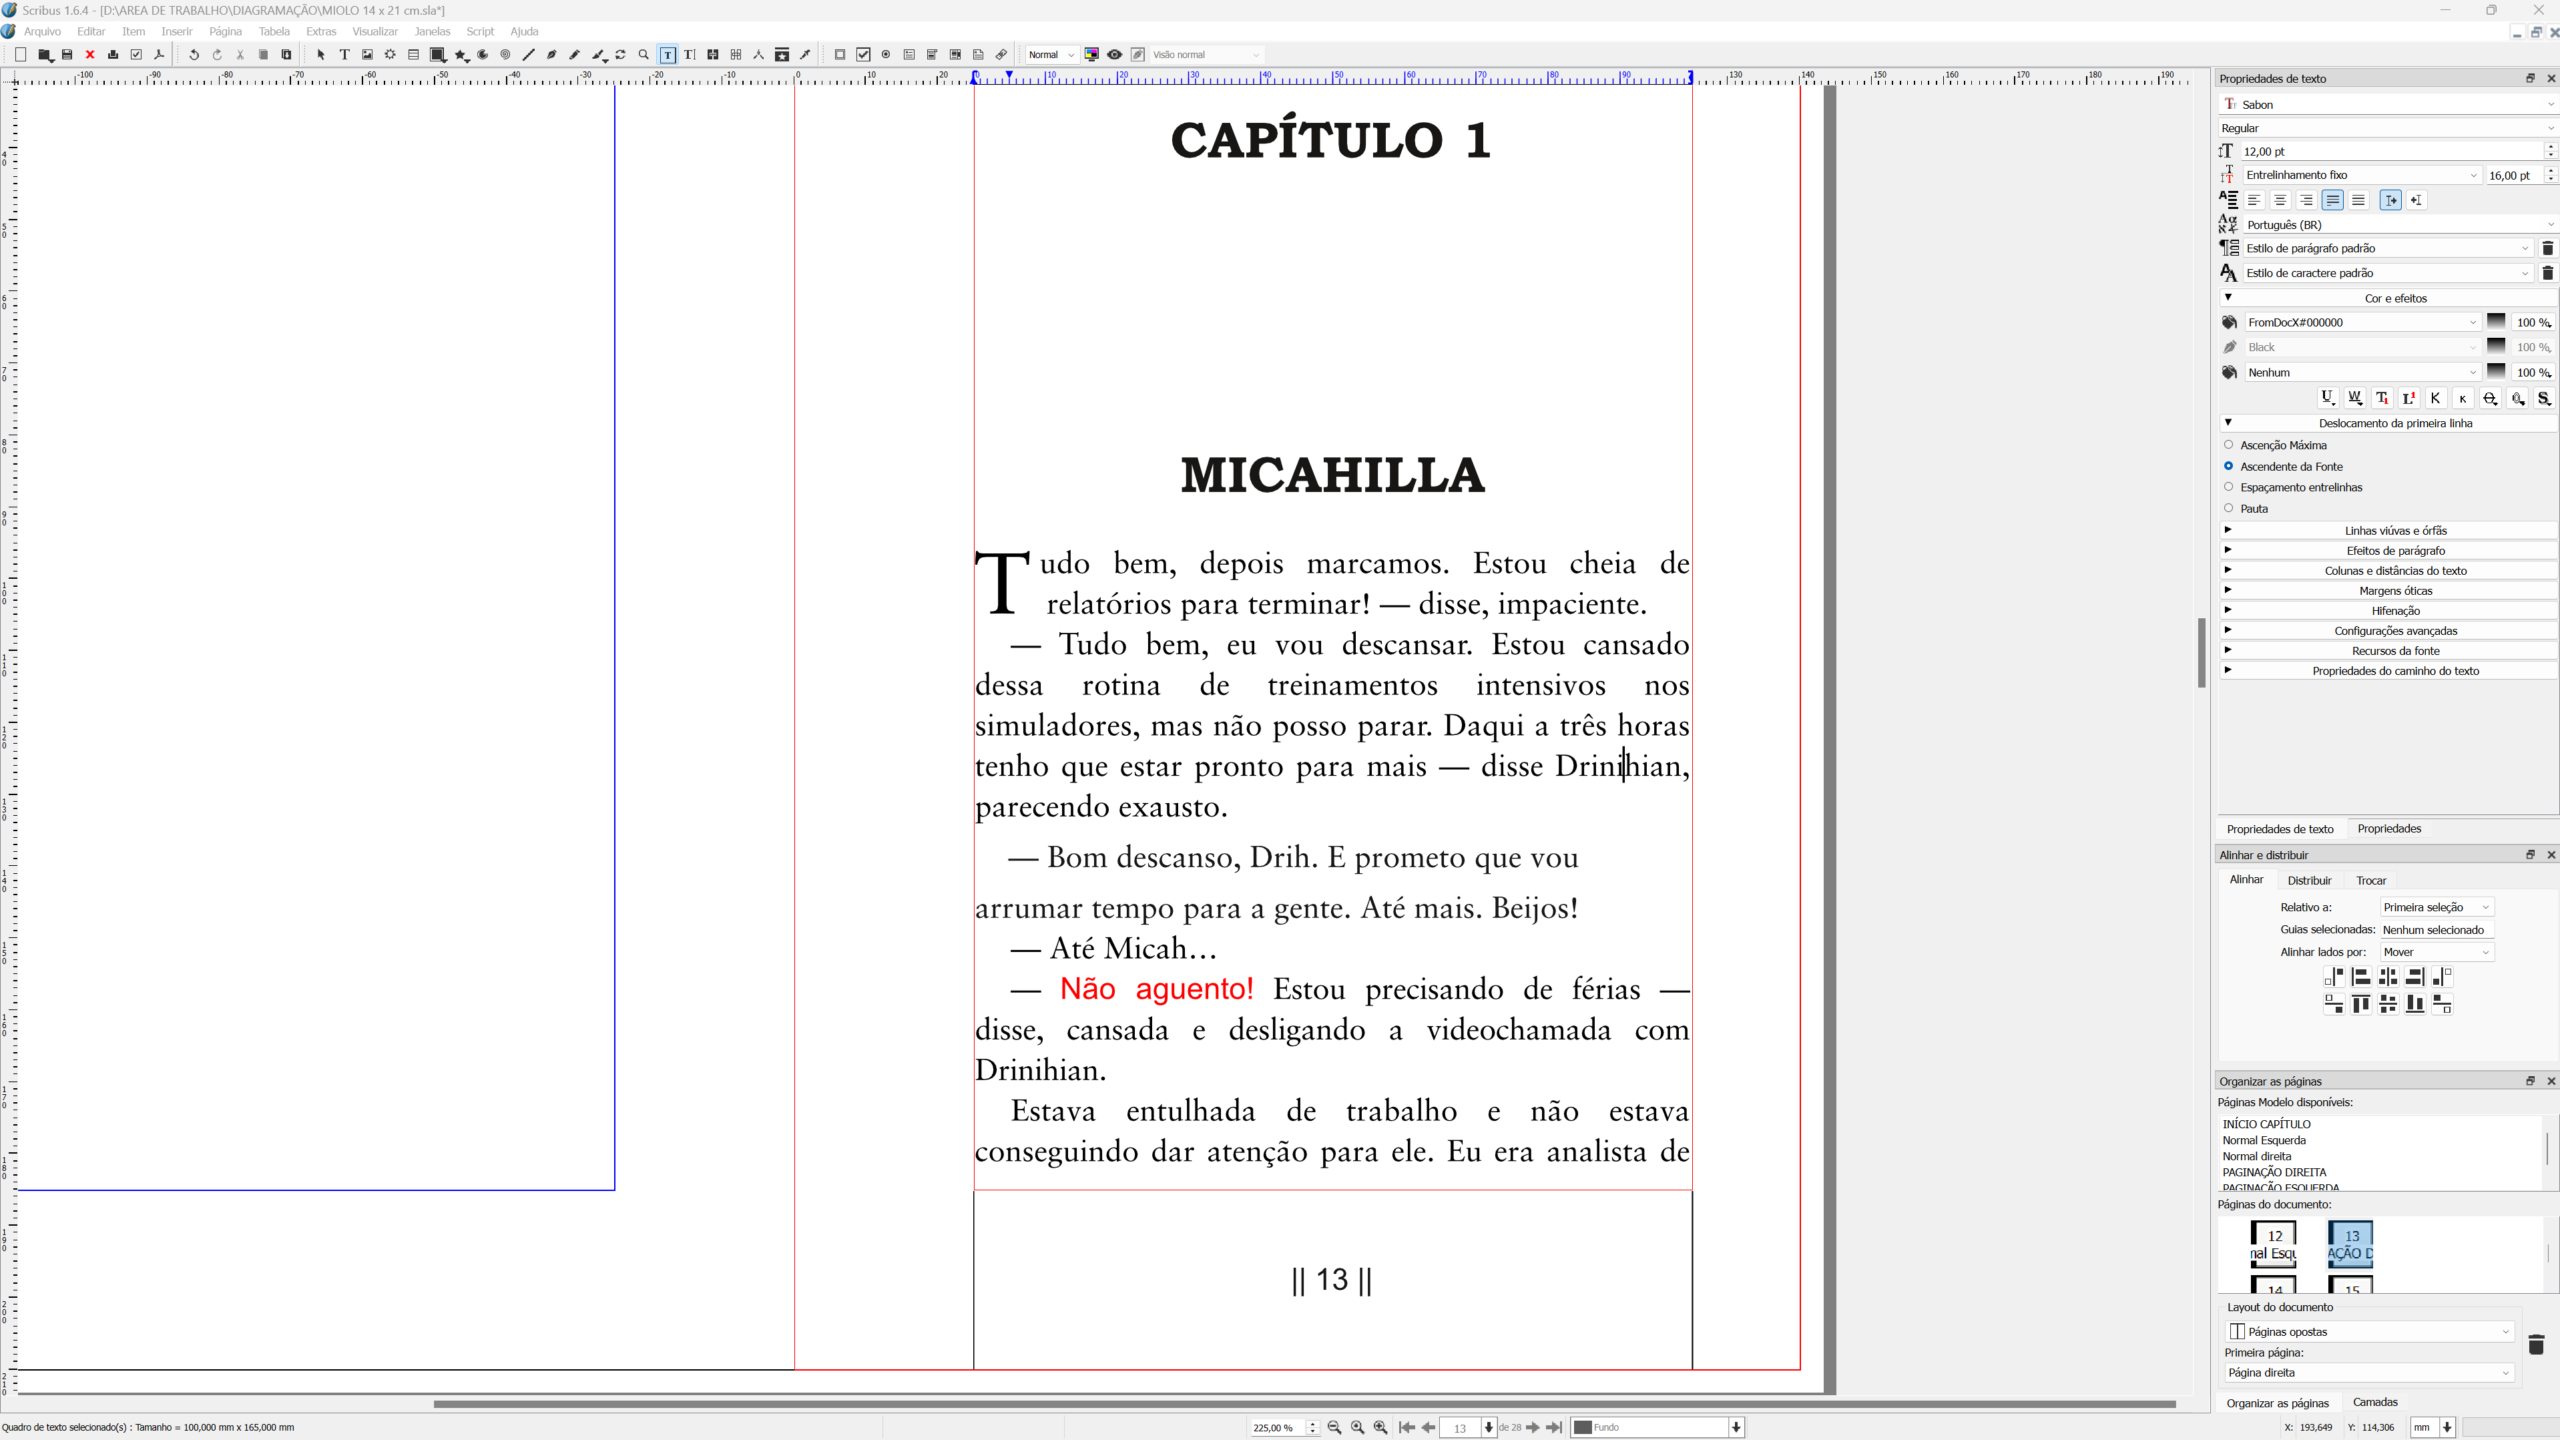The height and width of the screenshot is (1440, 2560).
Task: Click the Print icon in toolbar
Action: pos(113,55)
